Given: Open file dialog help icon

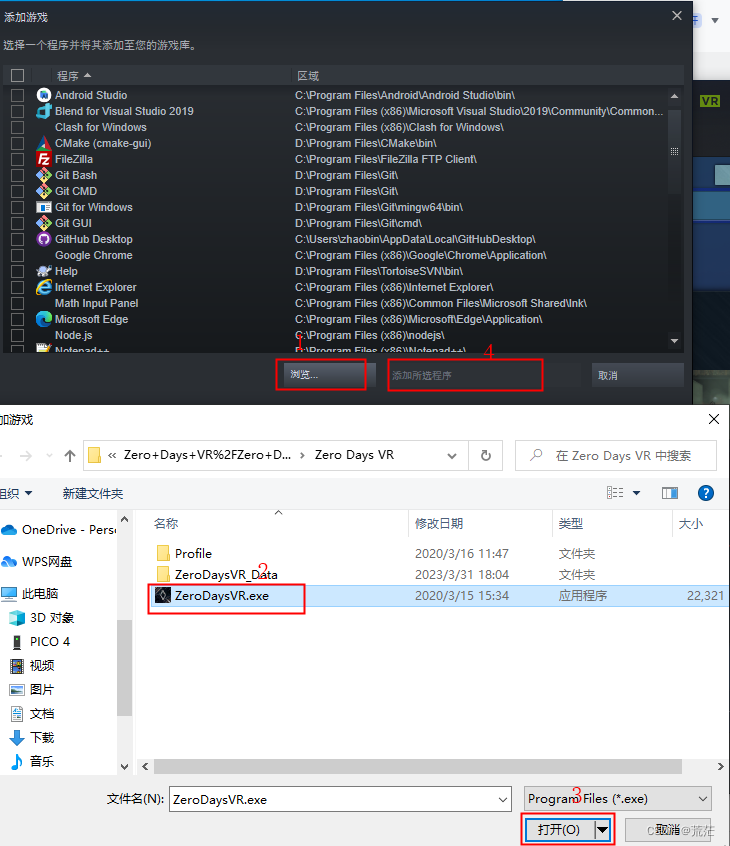Looking at the screenshot, I should [706, 493].
